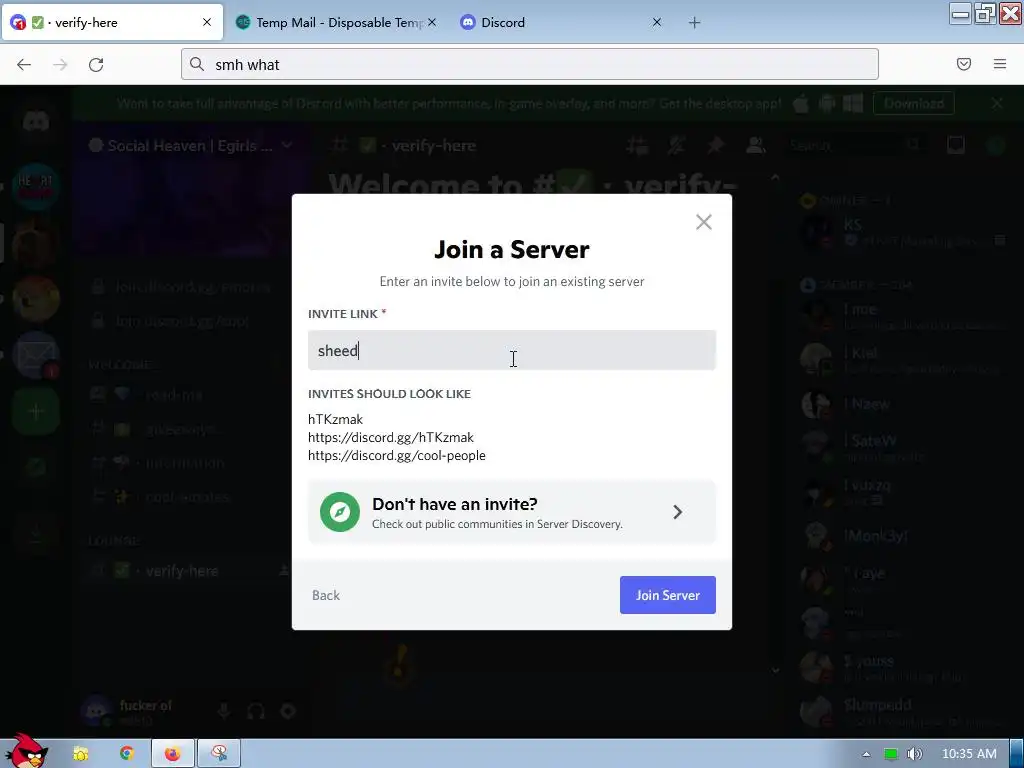Open pinned messages icon
This screenshot has height=768, width=1024.
[x=716, y=145]
